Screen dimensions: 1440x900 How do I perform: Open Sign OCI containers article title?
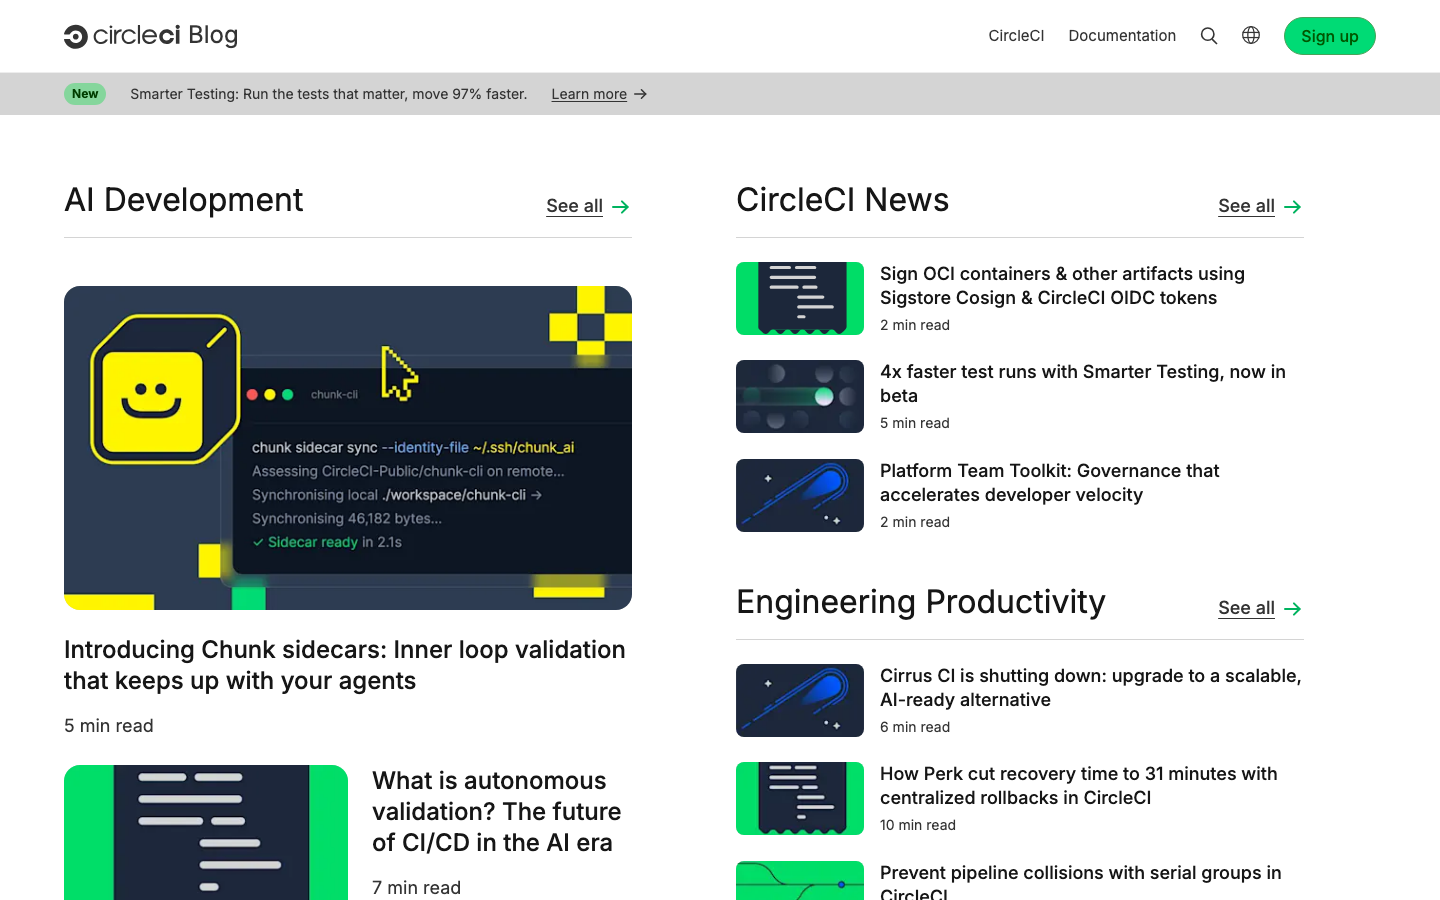(x=1062, y=286)
